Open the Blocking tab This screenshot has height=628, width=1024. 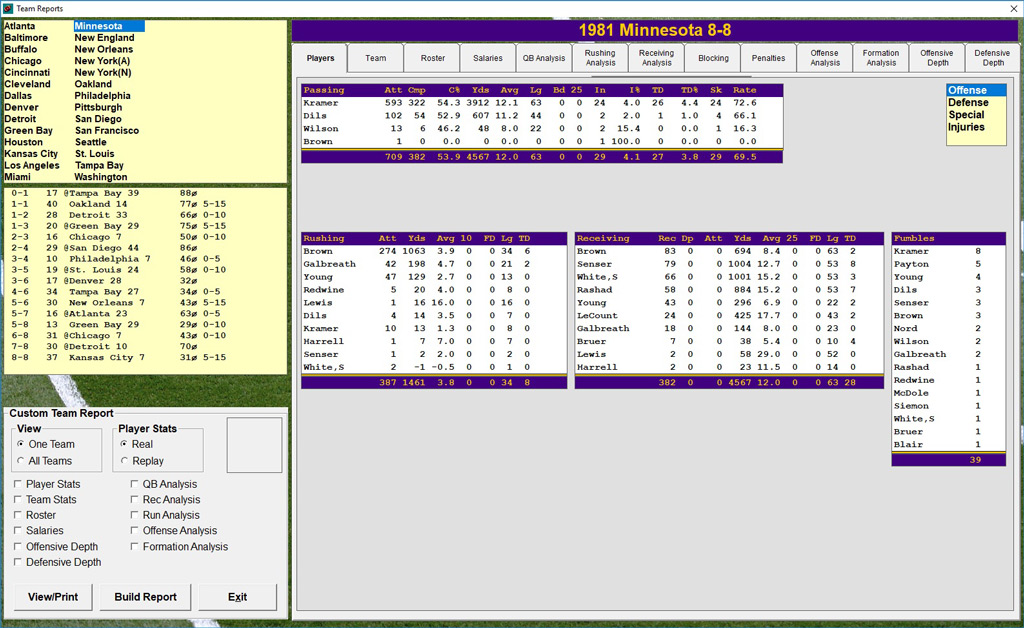point(713,58)
